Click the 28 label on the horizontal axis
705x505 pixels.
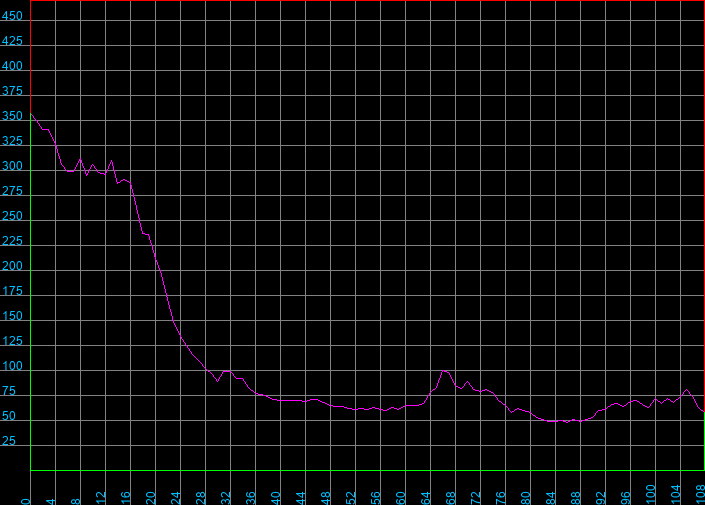(201, 498)
